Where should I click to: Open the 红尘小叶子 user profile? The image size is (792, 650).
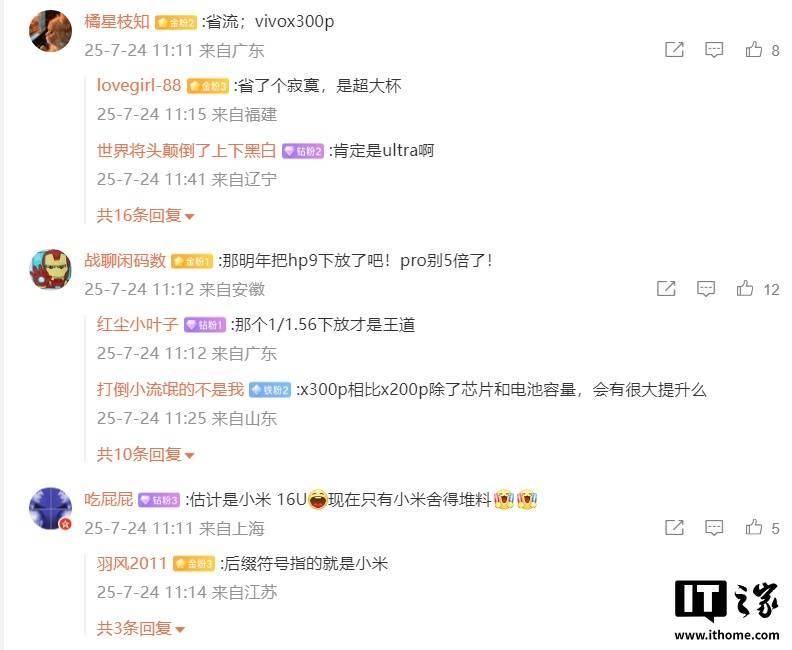click(137, 324)
